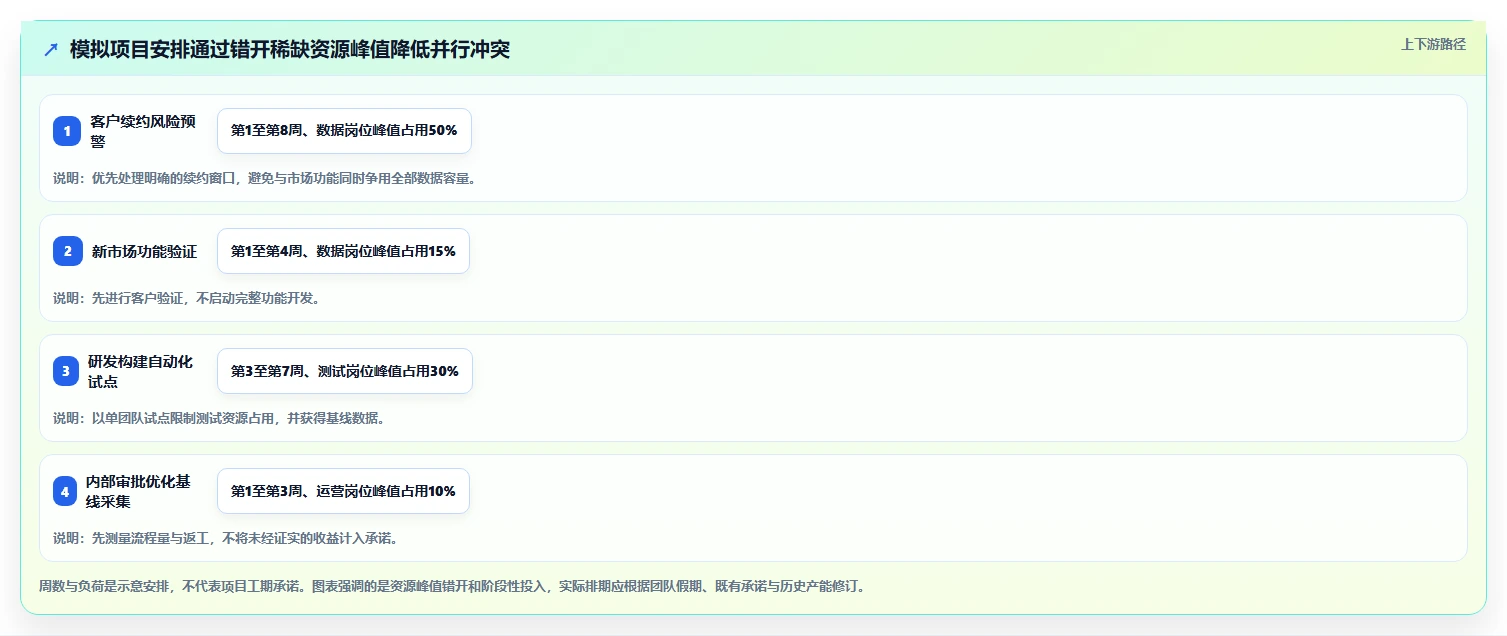Screen dimensions: 1507x636
Task: Click the 第1至第8周、数据岗位峰值占用50% chip
Action: tap(344, 131)
